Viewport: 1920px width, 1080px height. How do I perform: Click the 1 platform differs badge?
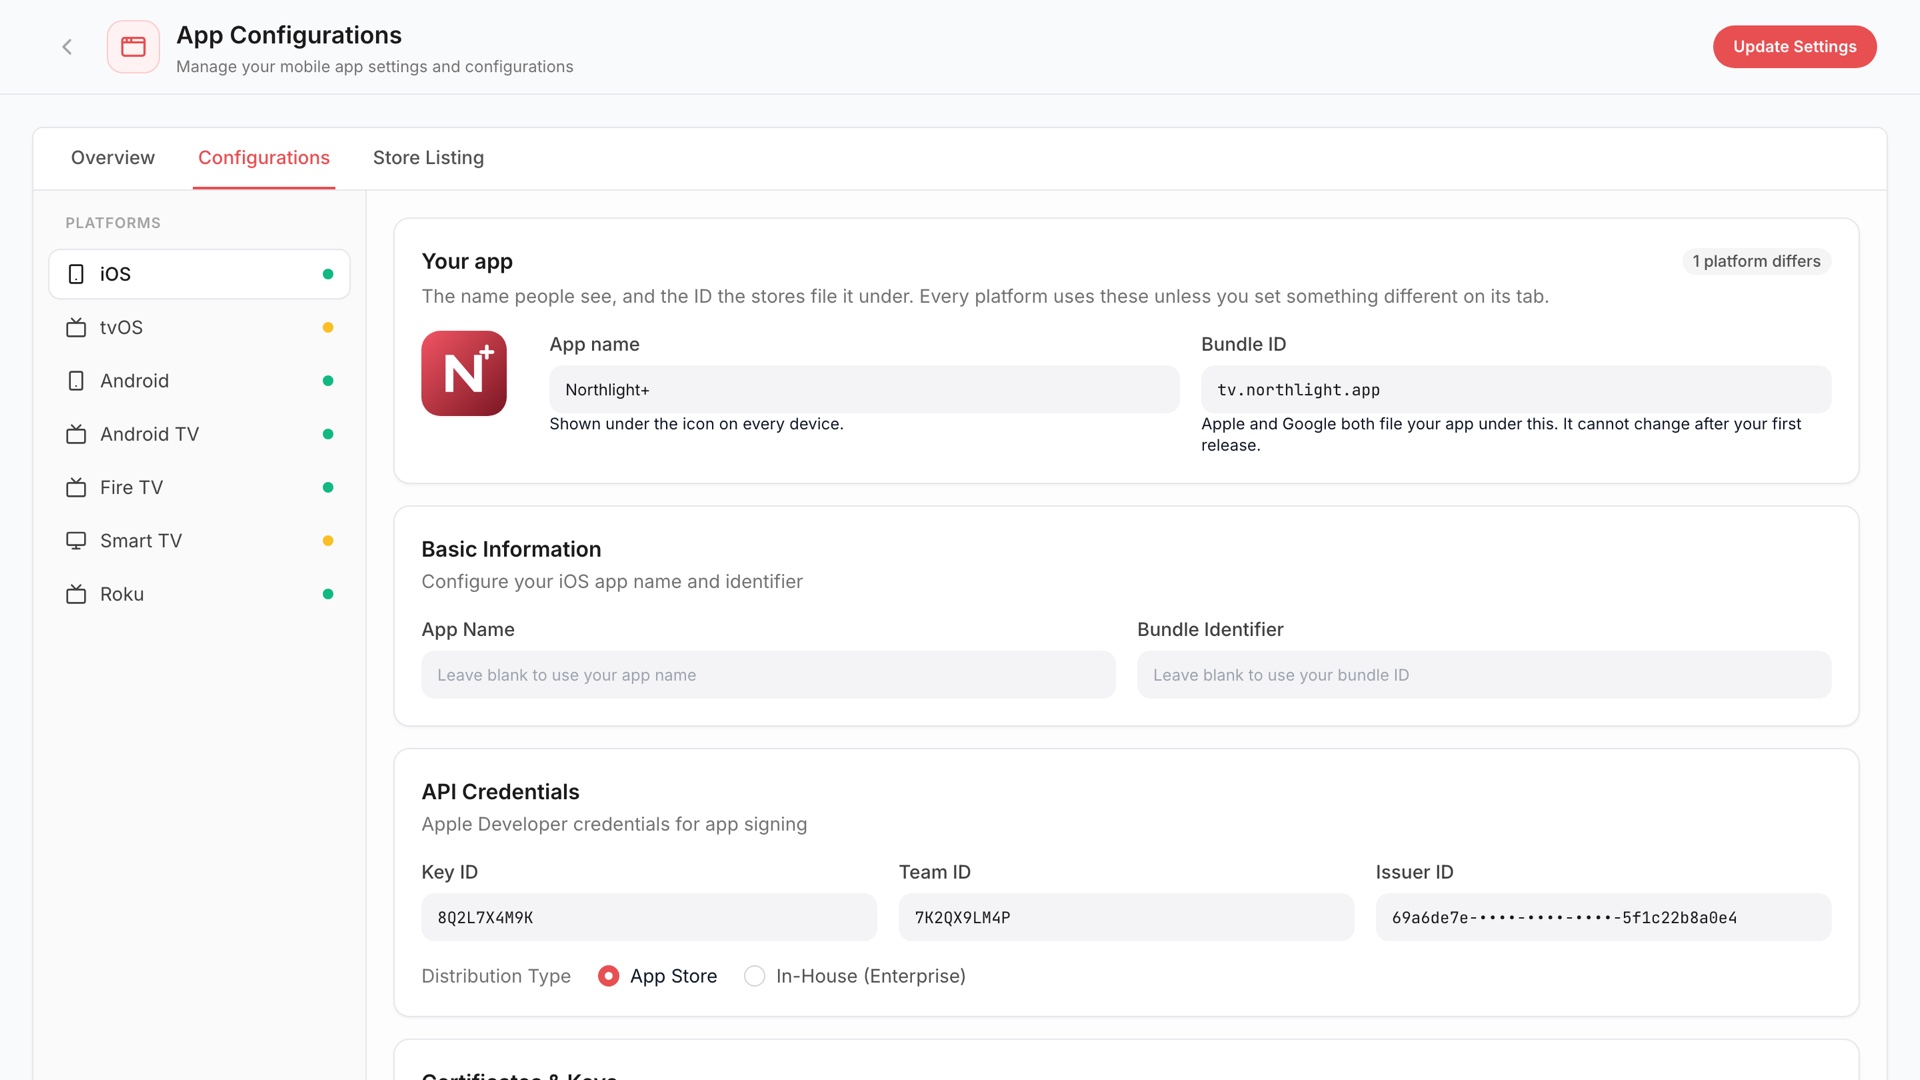click(1756, 262)
